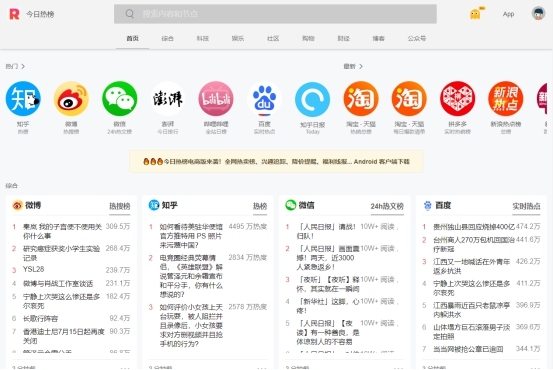This screenshot has height=370, width=553.
Task: Switch to the 娱乐 tab
Action: point(238,38)
